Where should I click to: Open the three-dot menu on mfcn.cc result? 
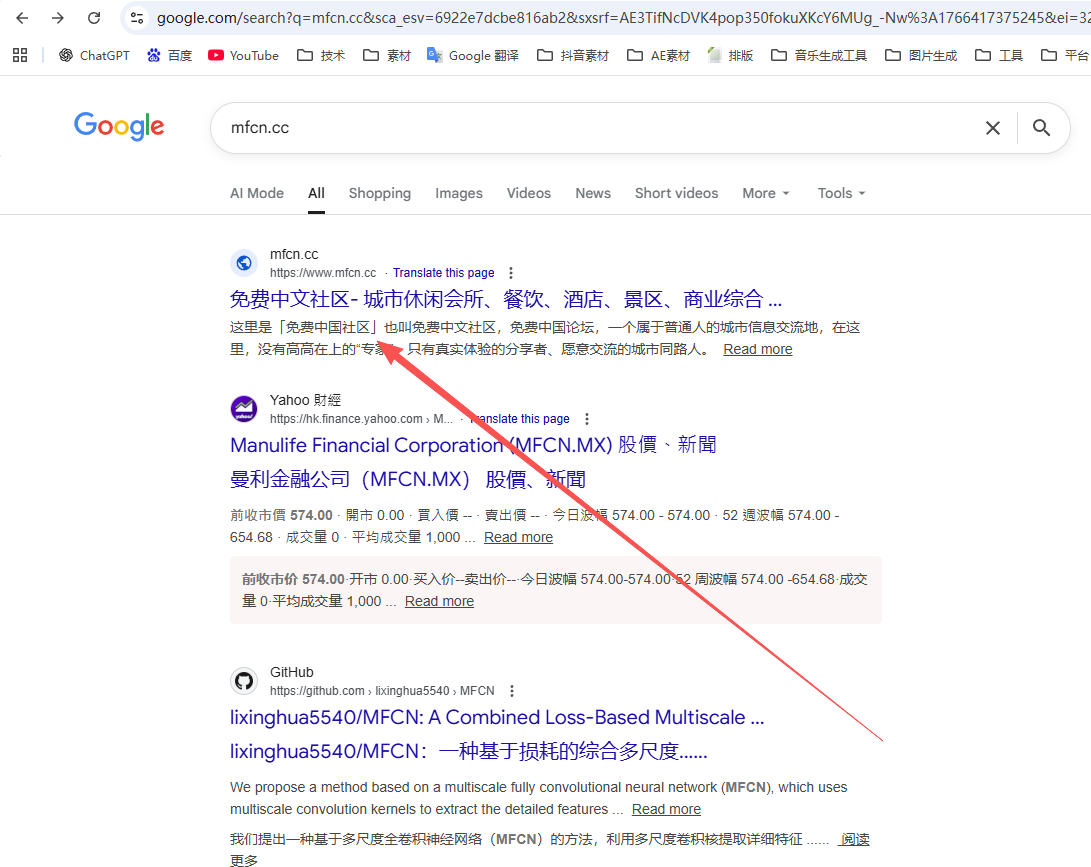[510, 272]
